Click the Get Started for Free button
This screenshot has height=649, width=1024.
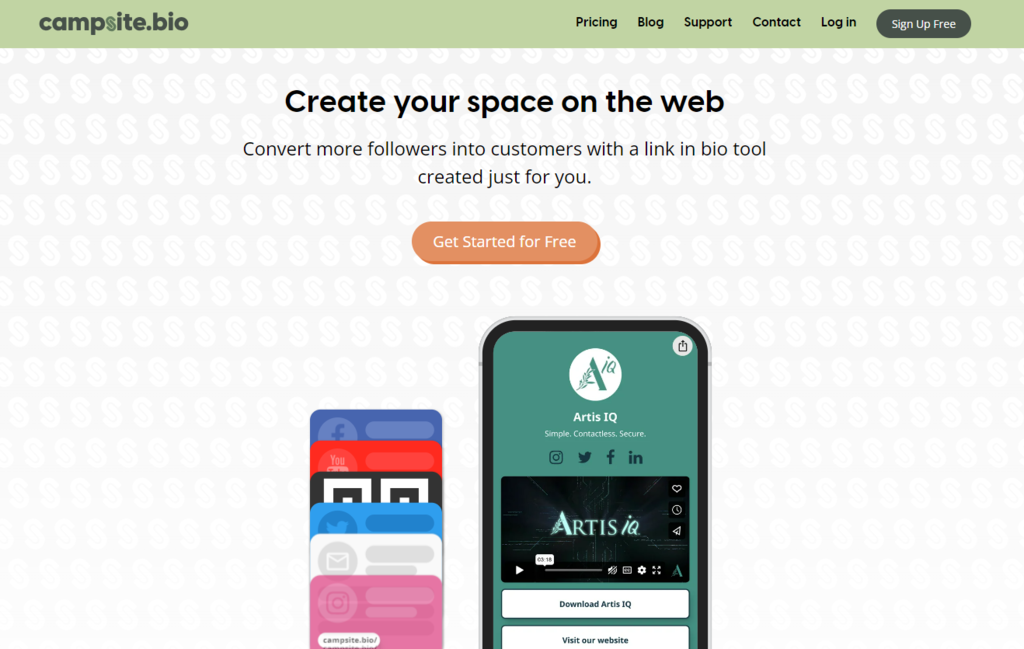coord(505,242)
